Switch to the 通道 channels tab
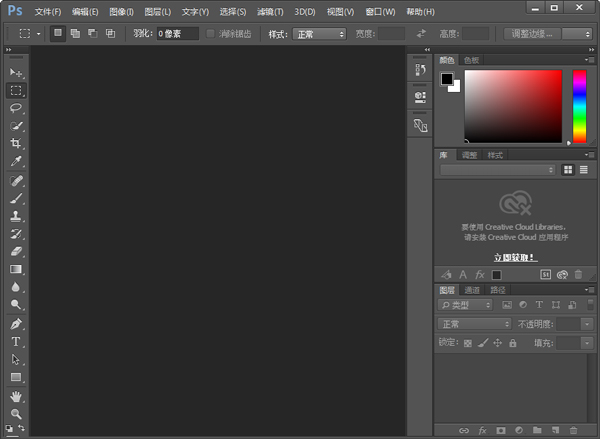Image resolution: width=600 pixels, height=439 pixels. (x=473, y=290)
